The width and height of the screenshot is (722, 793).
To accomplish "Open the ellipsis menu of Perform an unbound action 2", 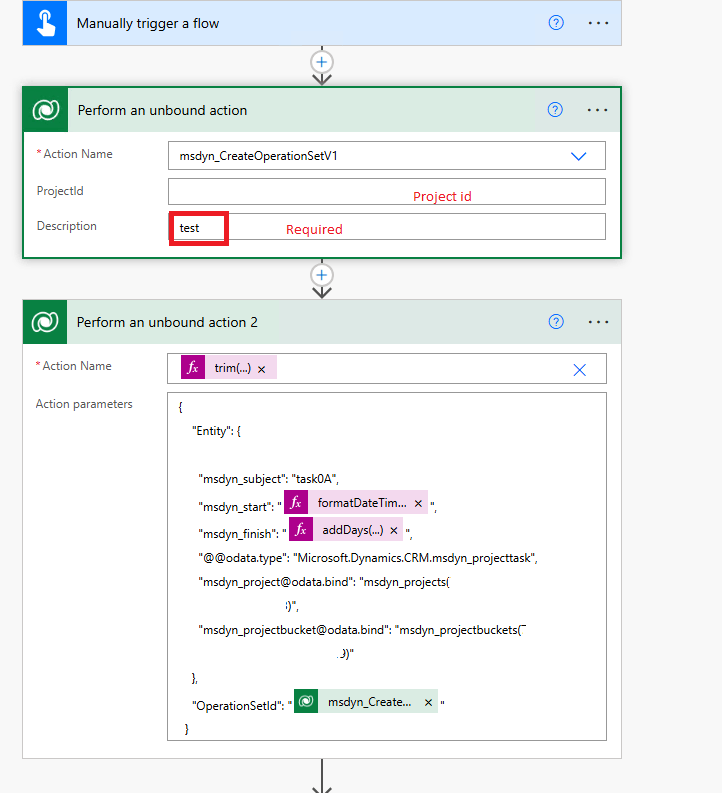I will tap(598, 322).
